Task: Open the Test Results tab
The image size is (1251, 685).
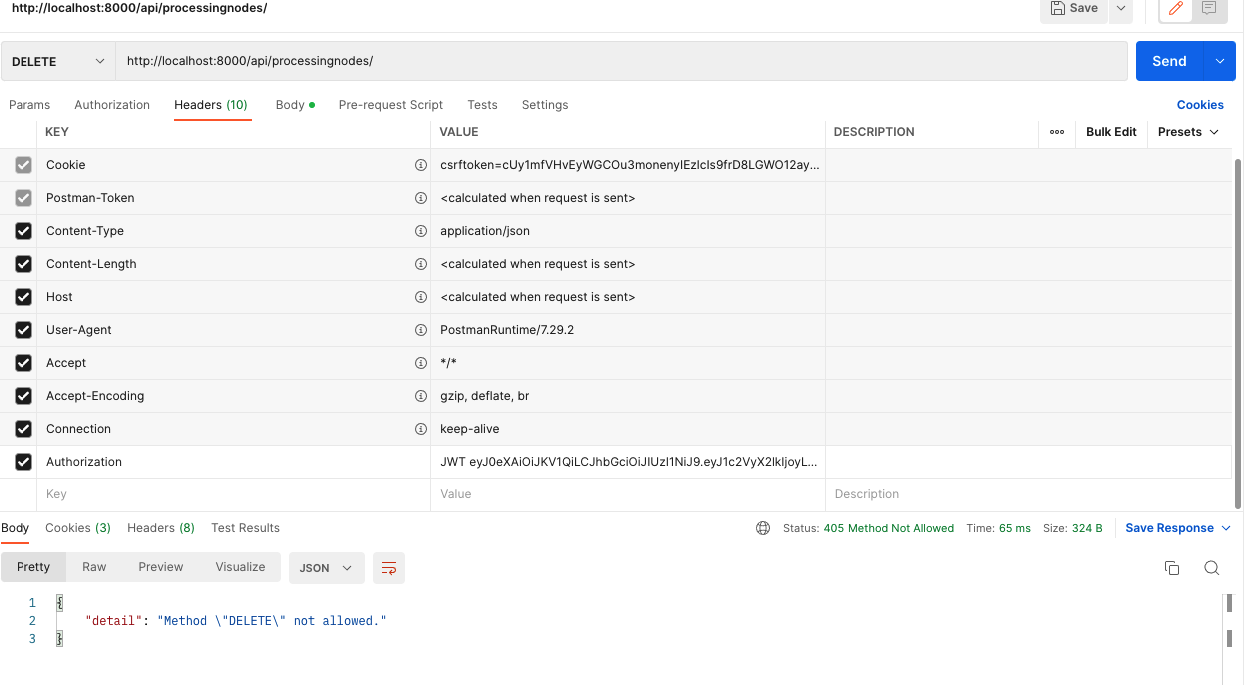Action: (x=245, y=527)
